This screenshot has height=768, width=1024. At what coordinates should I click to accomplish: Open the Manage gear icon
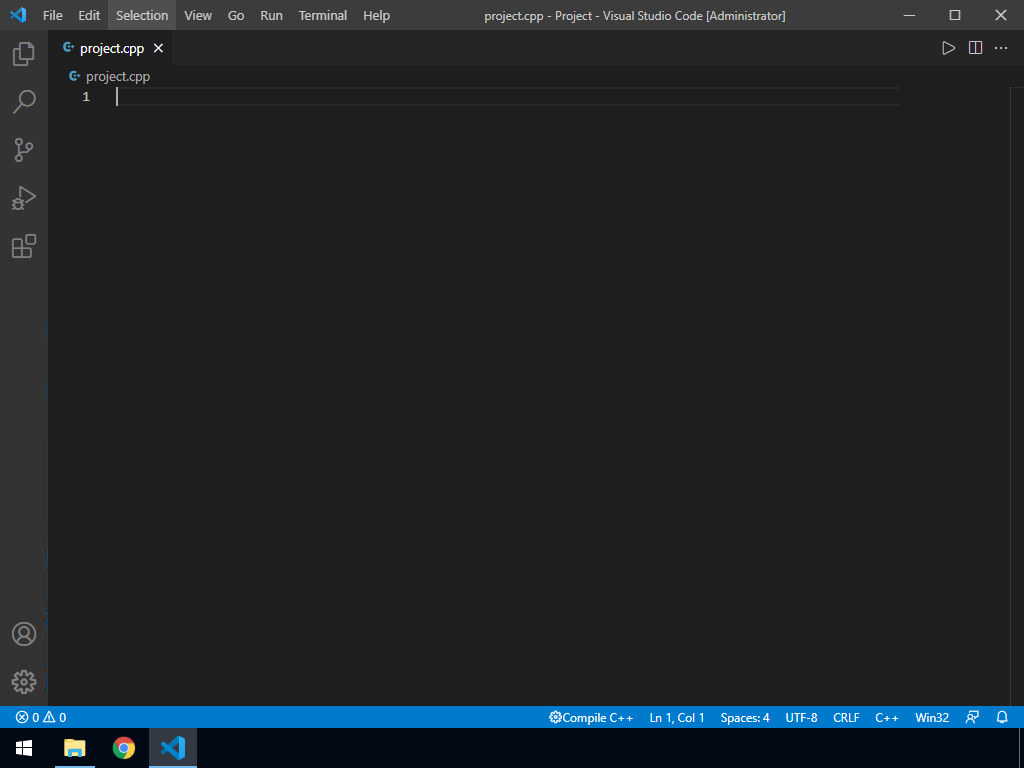[x=24, y=682]
